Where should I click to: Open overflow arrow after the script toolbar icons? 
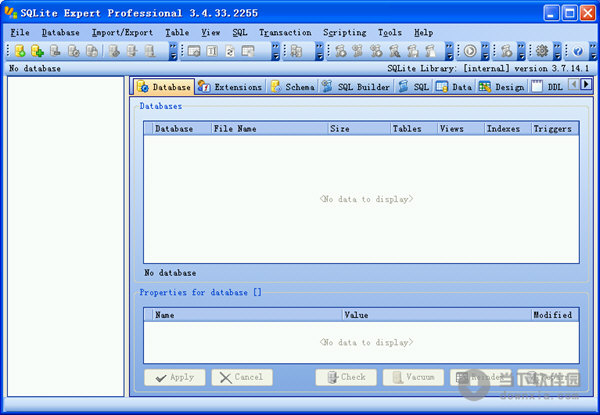point(449,52)
